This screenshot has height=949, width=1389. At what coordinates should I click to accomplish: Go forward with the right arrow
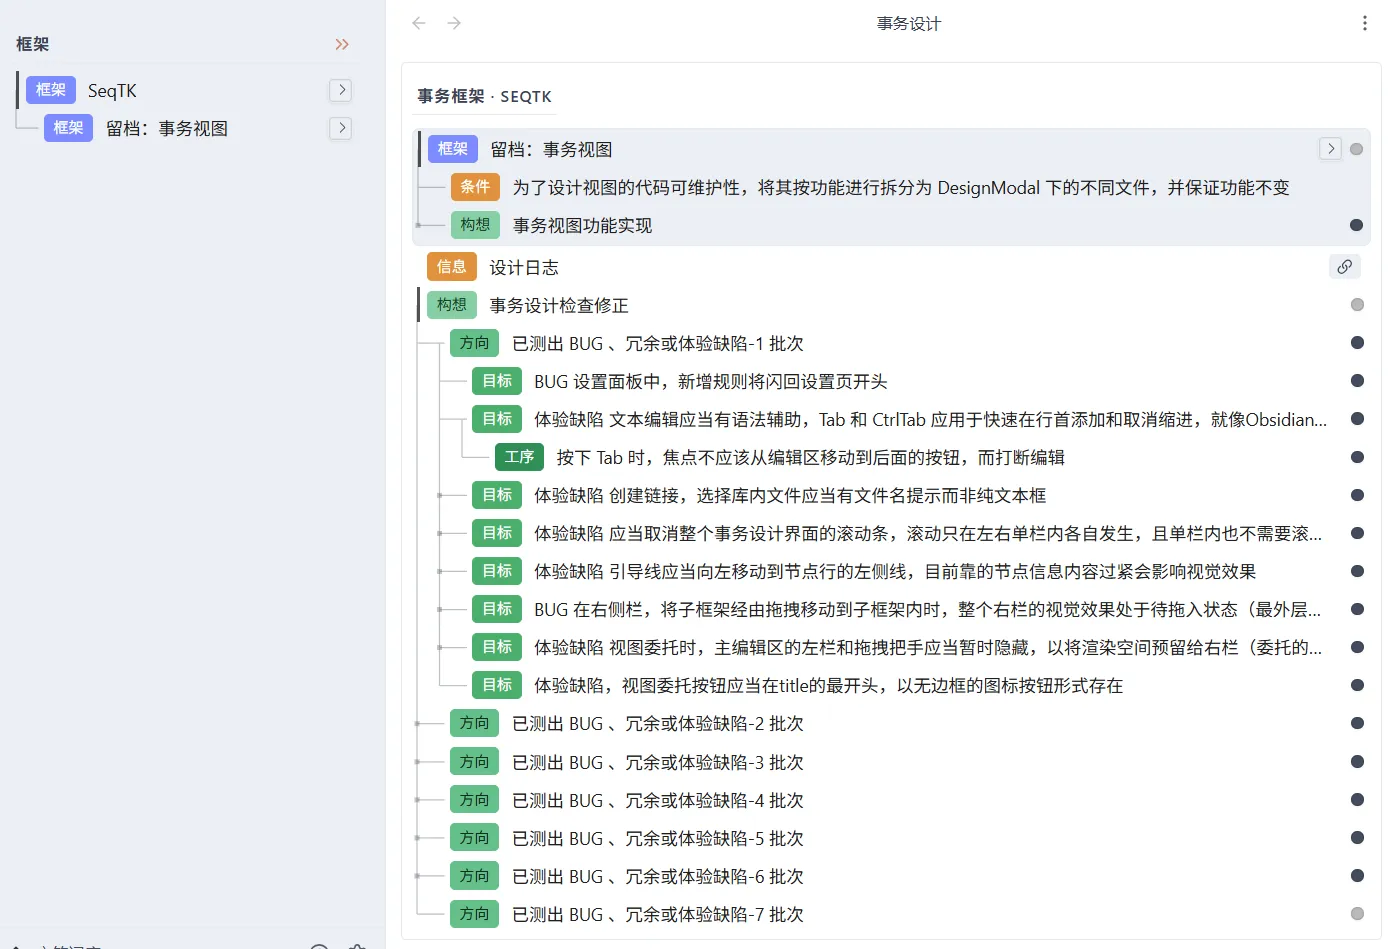pyautogui.click(x=454, y=23)
